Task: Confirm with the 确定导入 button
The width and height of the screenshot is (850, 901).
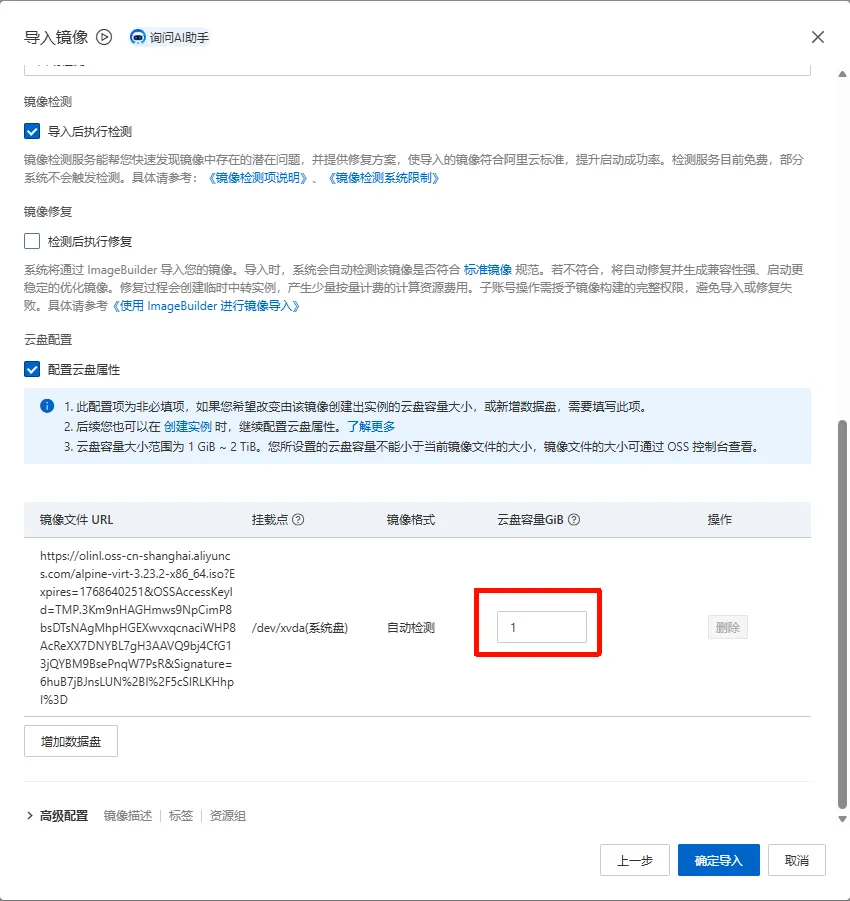Action: (718, 860)
